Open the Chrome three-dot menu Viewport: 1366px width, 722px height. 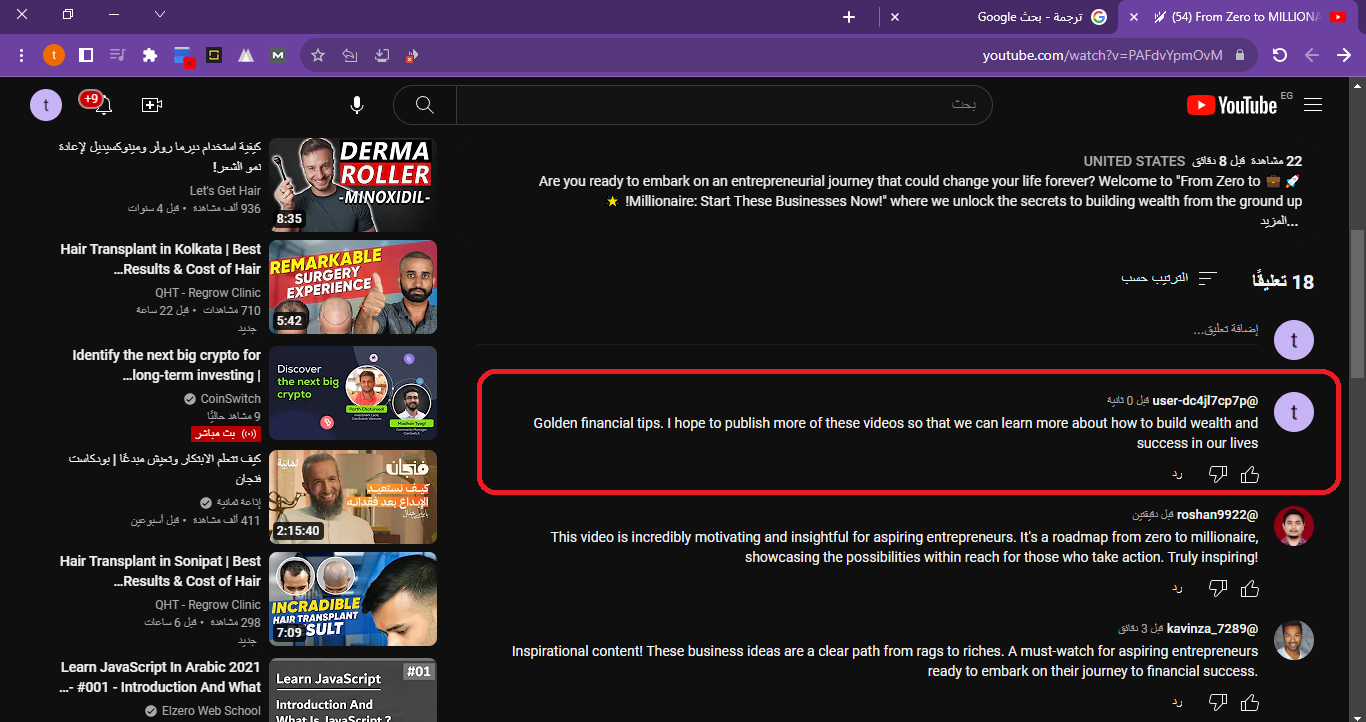[22, 55]
